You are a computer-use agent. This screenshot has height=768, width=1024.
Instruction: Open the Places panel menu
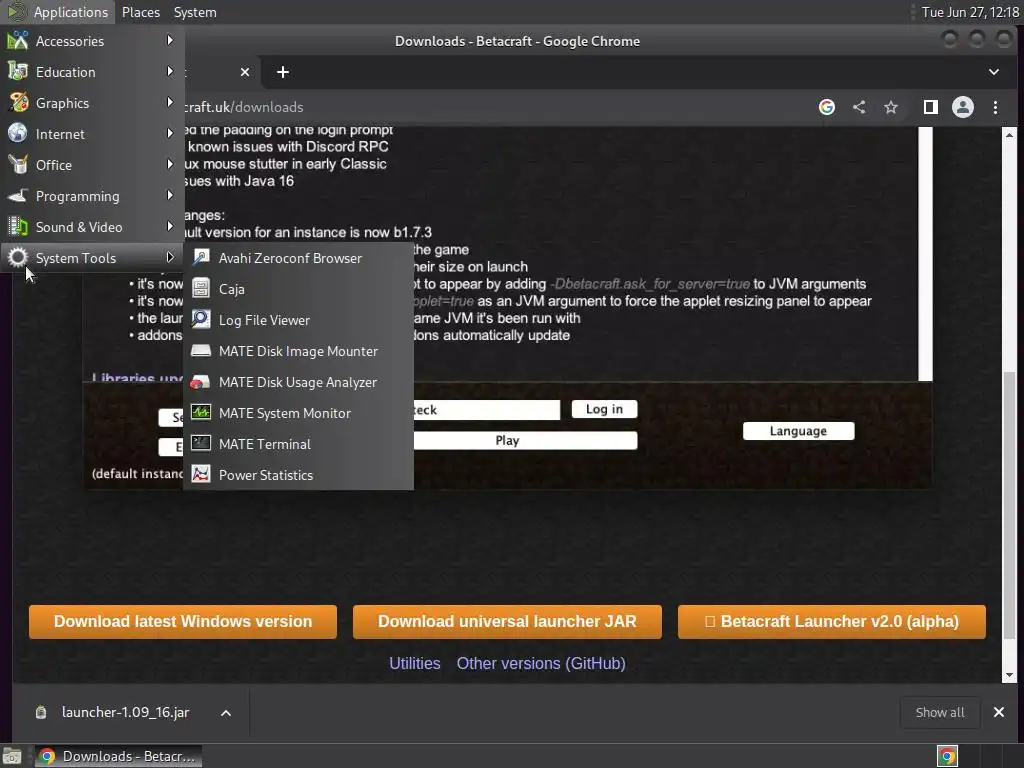click(x=140, y=12)
